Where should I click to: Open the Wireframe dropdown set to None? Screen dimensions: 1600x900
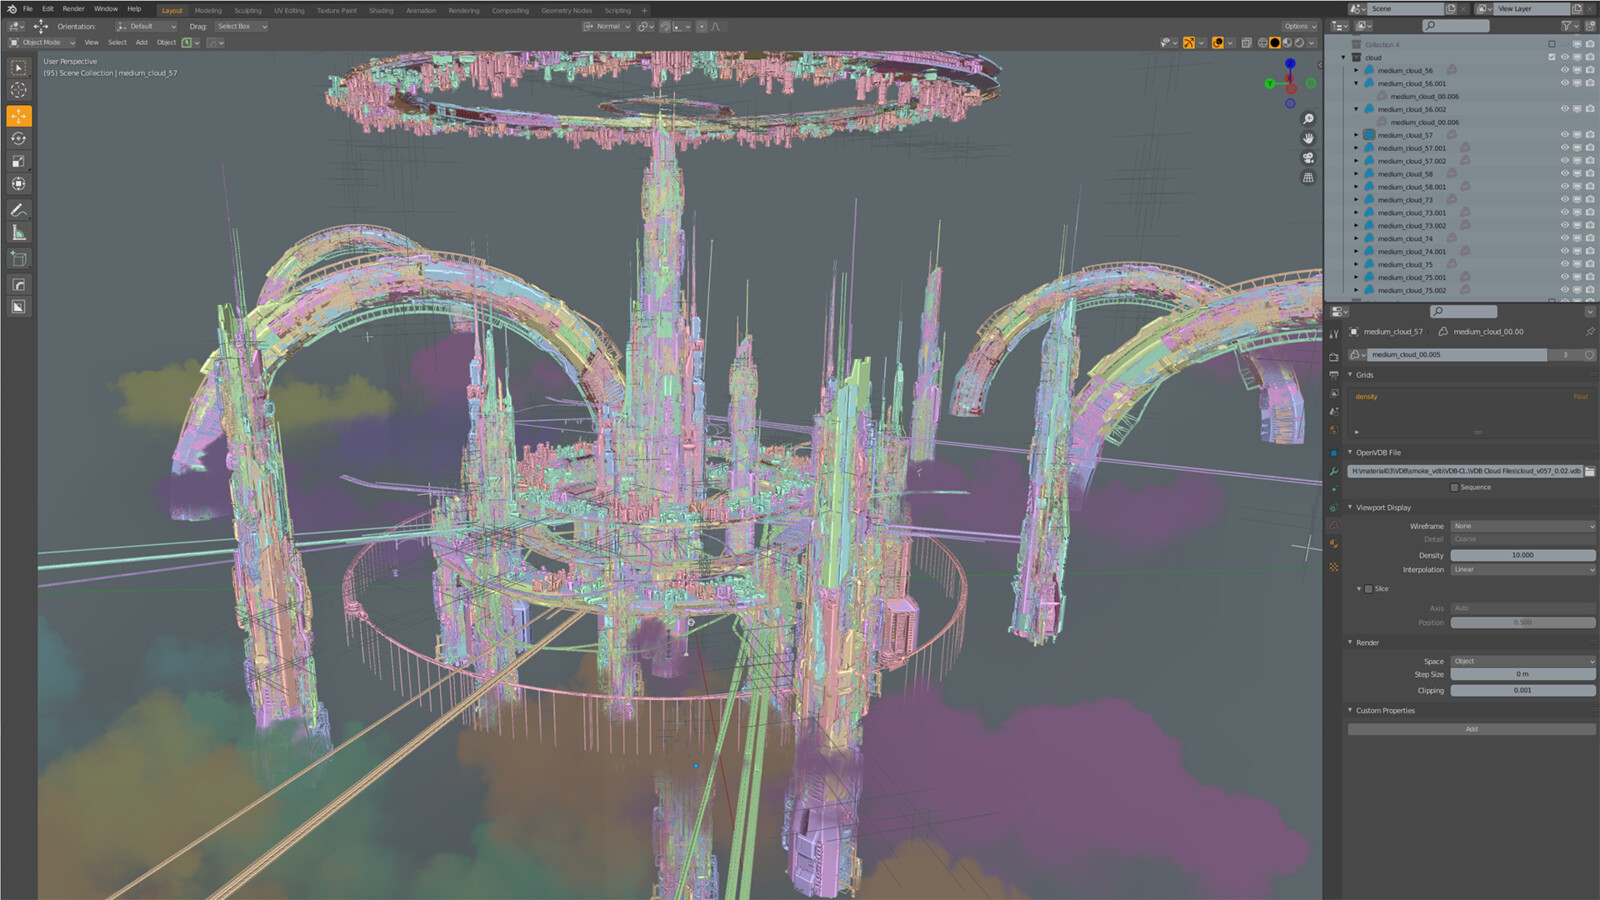pyautogui.click(x=1523, y=526)
